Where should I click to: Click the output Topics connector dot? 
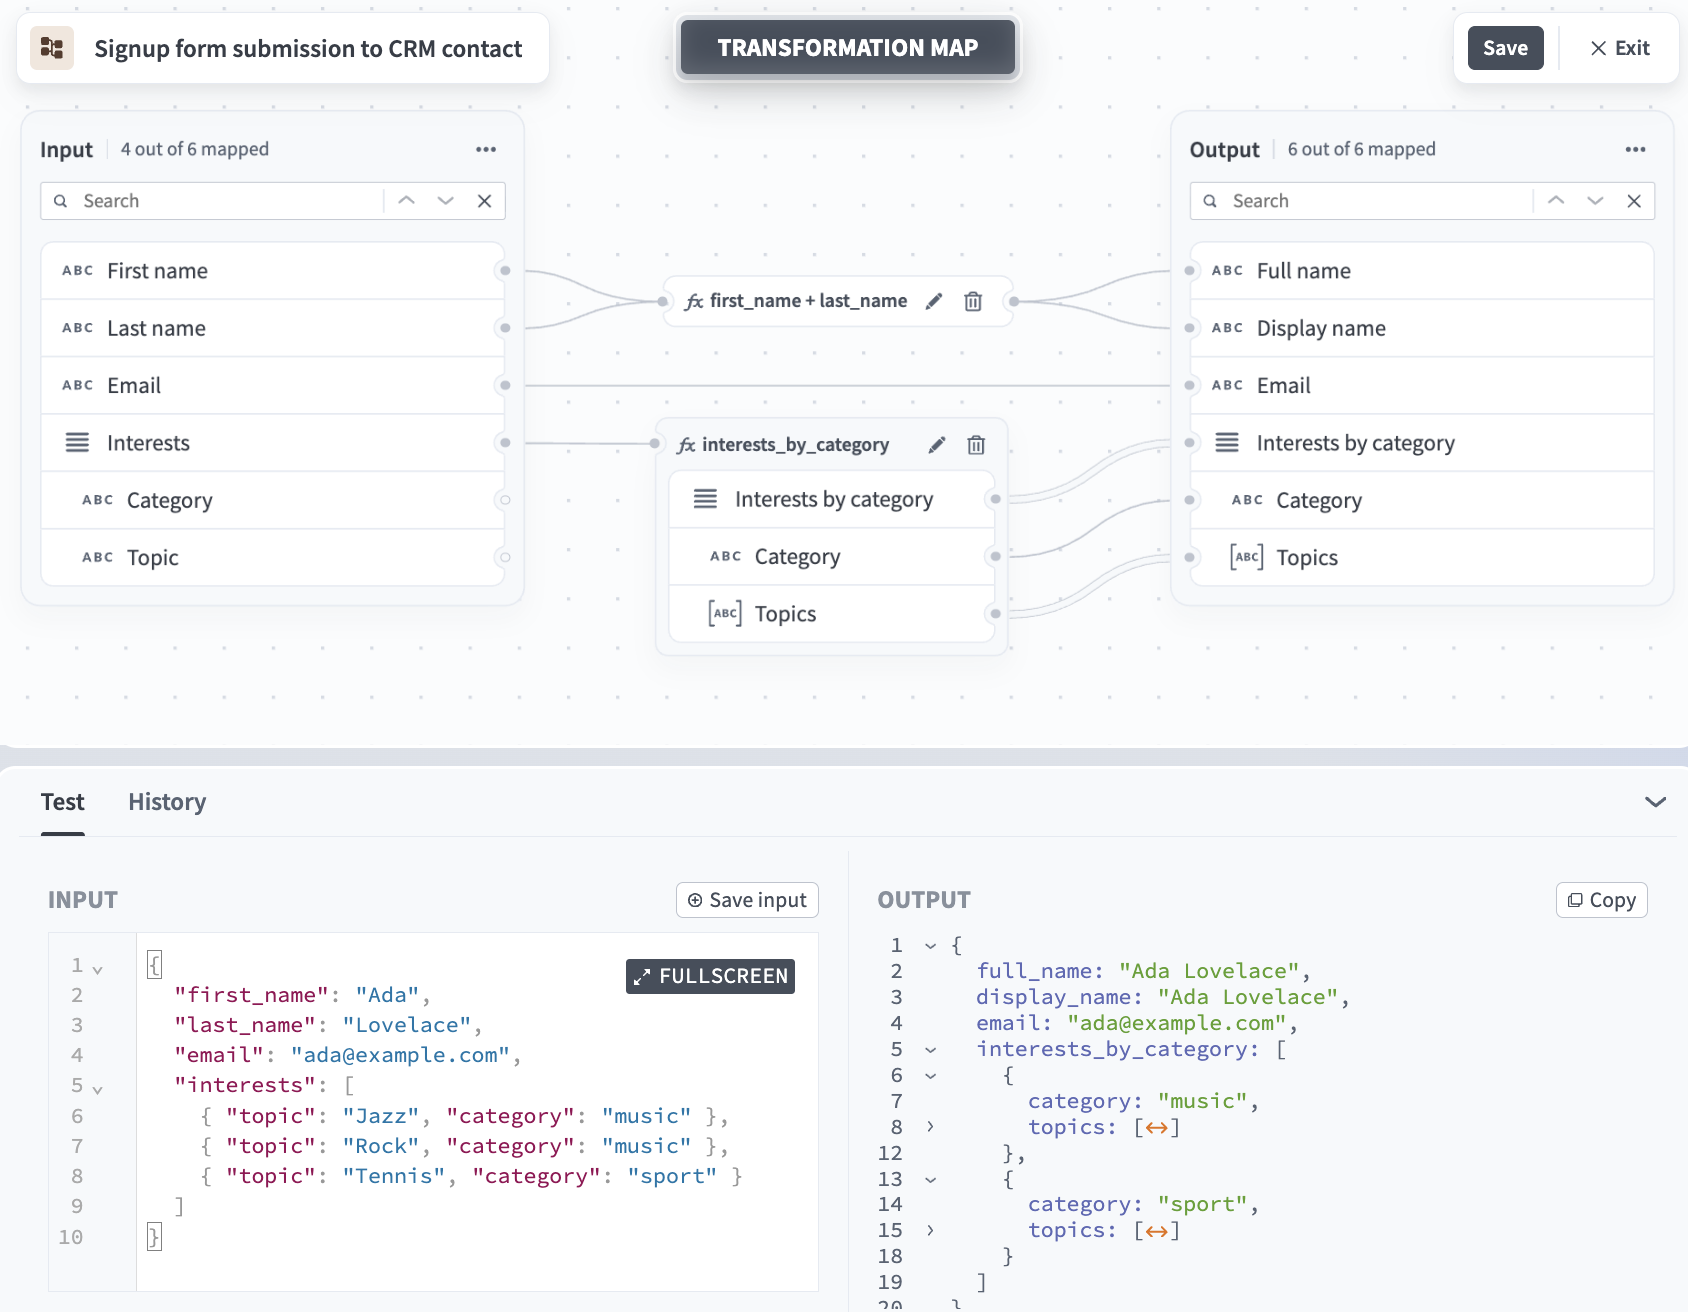point(1189,557)
